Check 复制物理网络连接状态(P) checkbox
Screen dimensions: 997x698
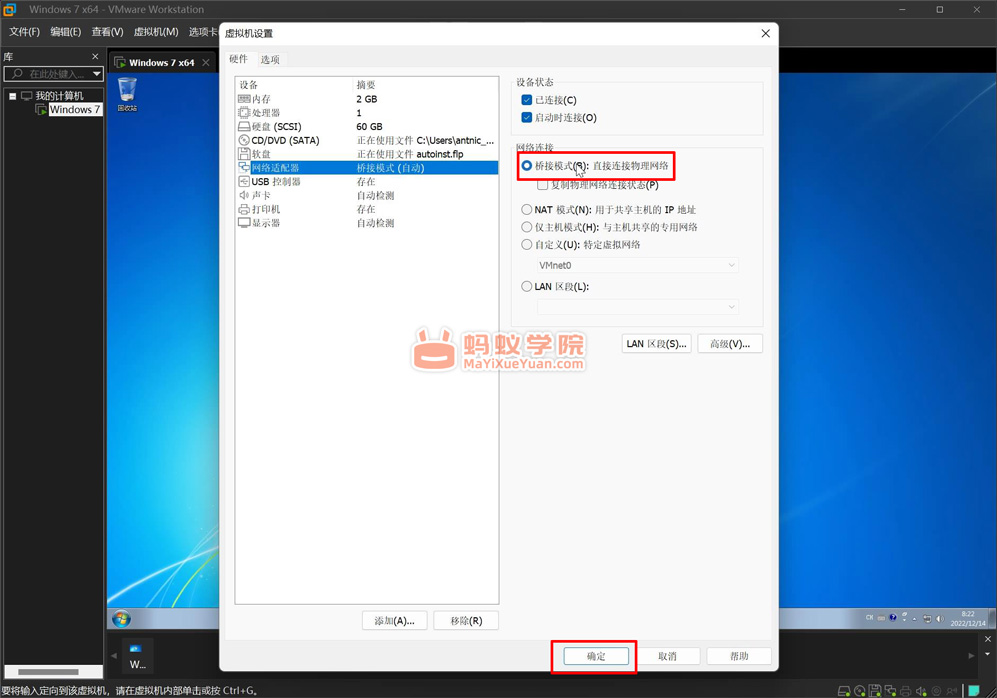542,185
